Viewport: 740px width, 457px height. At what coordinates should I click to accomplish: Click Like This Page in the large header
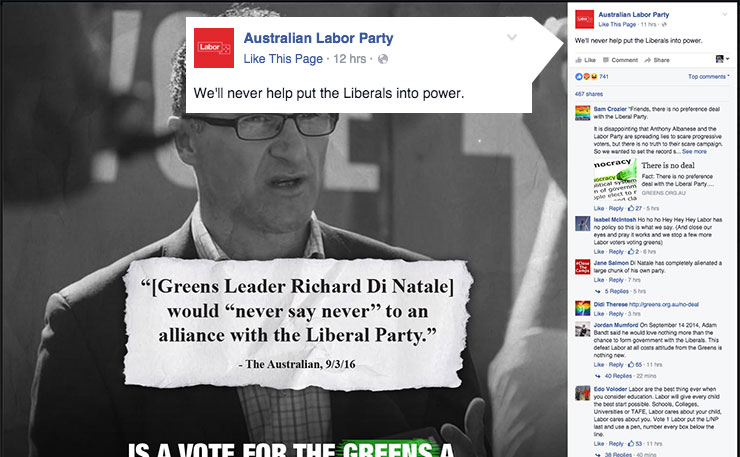click(x=283, y=59)
